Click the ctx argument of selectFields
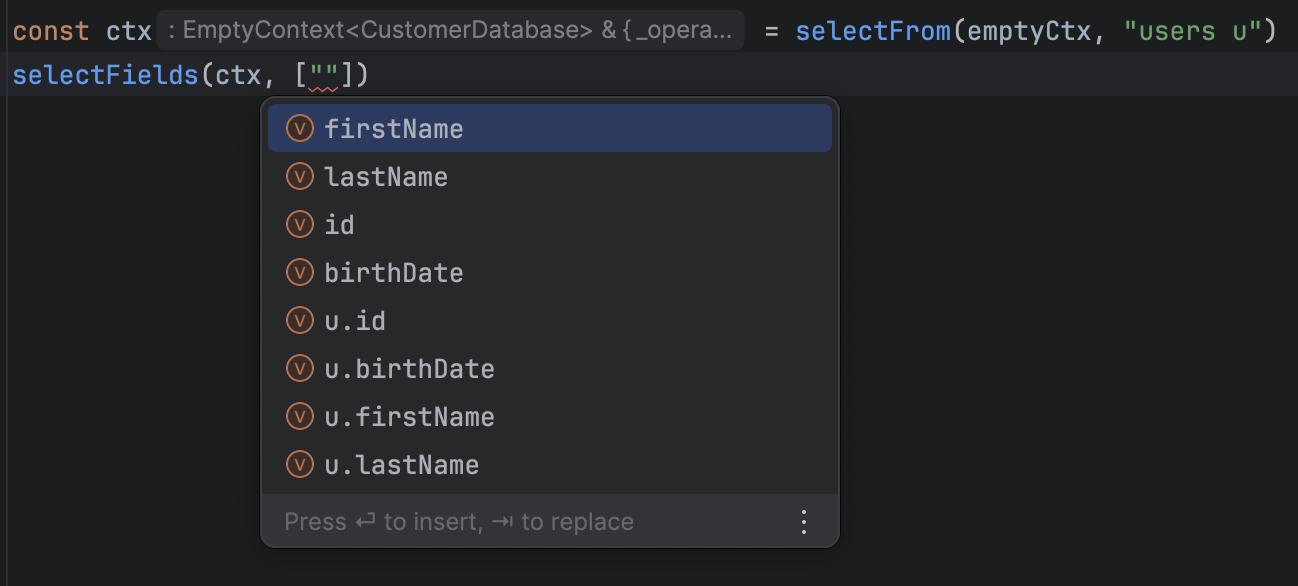 [238, 75]
